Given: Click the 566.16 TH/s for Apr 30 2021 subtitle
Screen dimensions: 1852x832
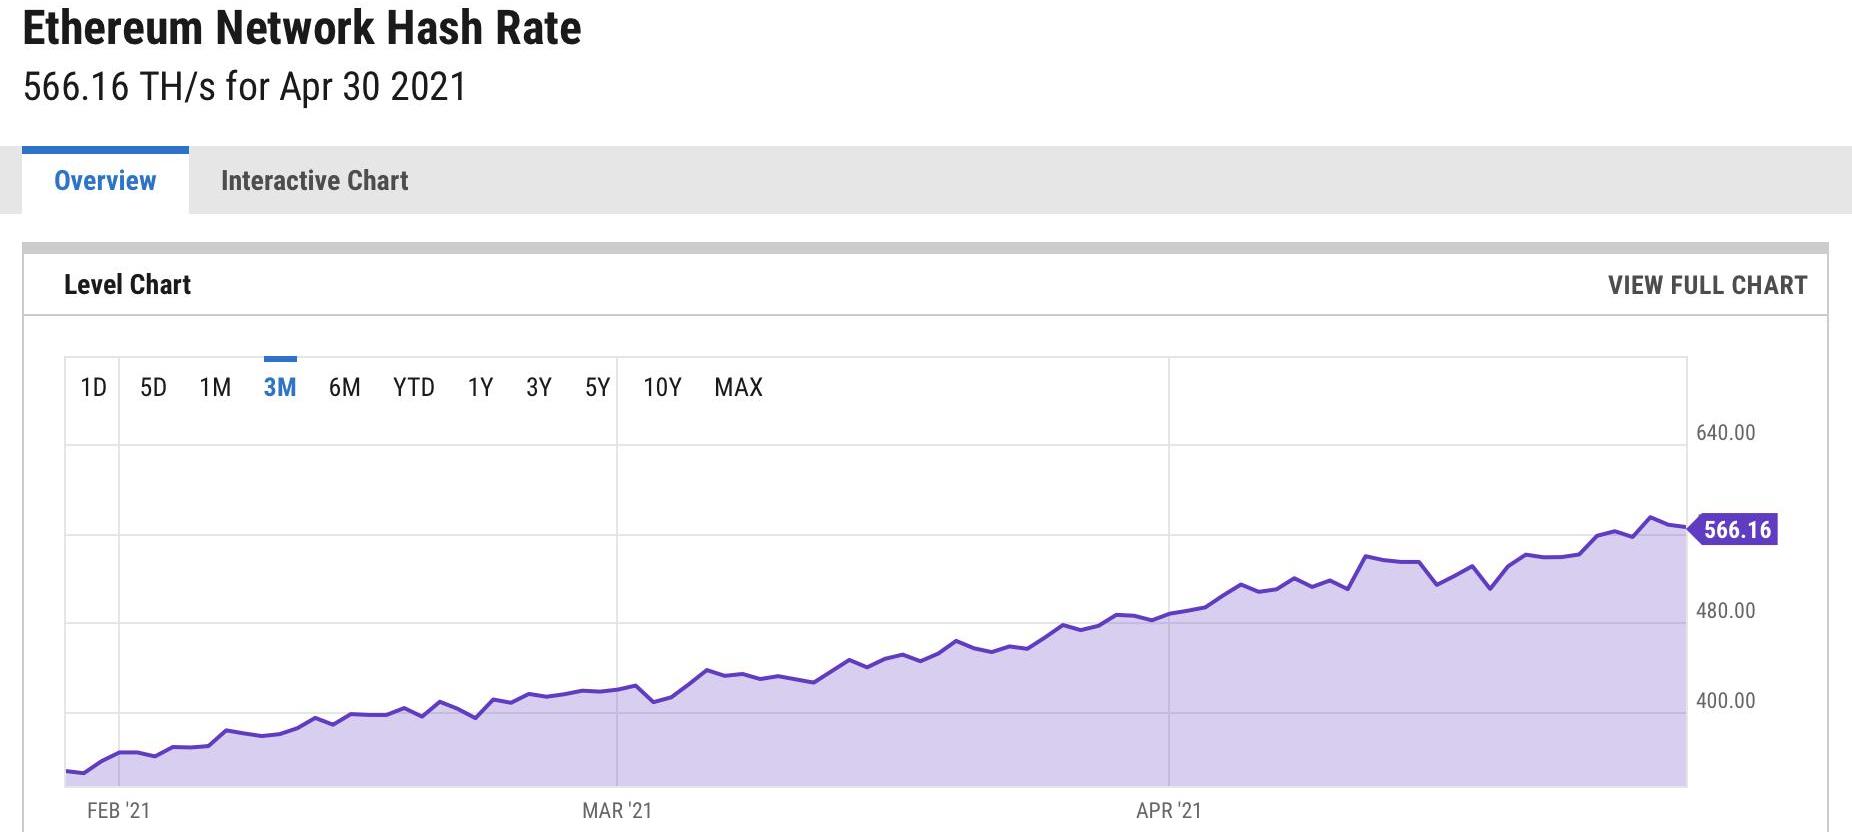Looking at the screenshot, I should coord(245,87).
